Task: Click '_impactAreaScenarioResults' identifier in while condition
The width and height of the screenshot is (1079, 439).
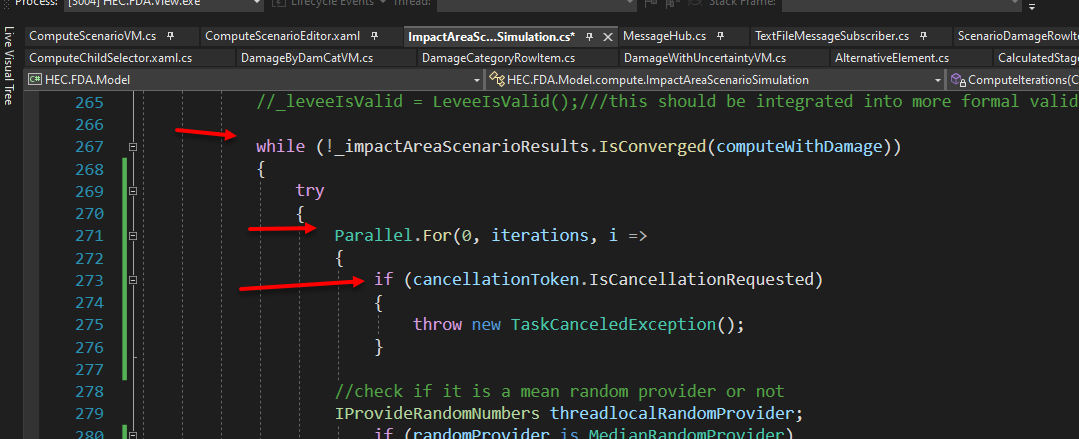Action: (462, 147)
